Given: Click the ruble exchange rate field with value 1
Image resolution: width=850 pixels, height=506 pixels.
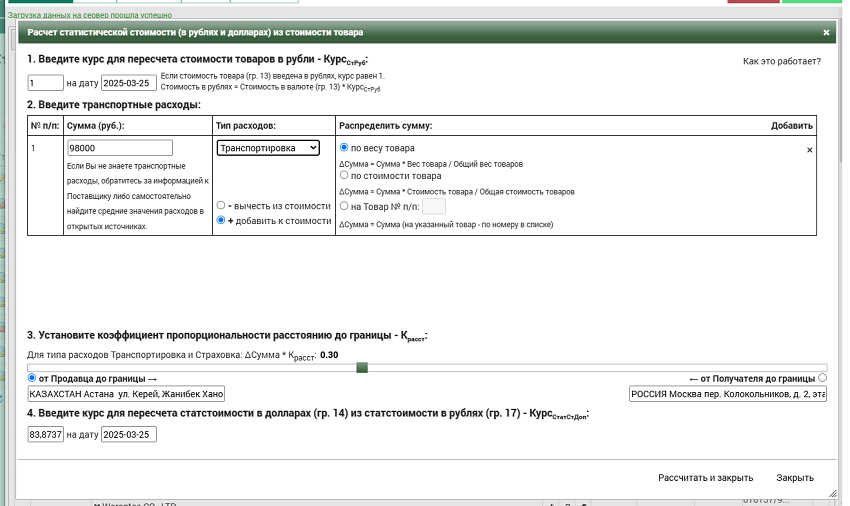Looking at the screenshot, I should [46, 83].
